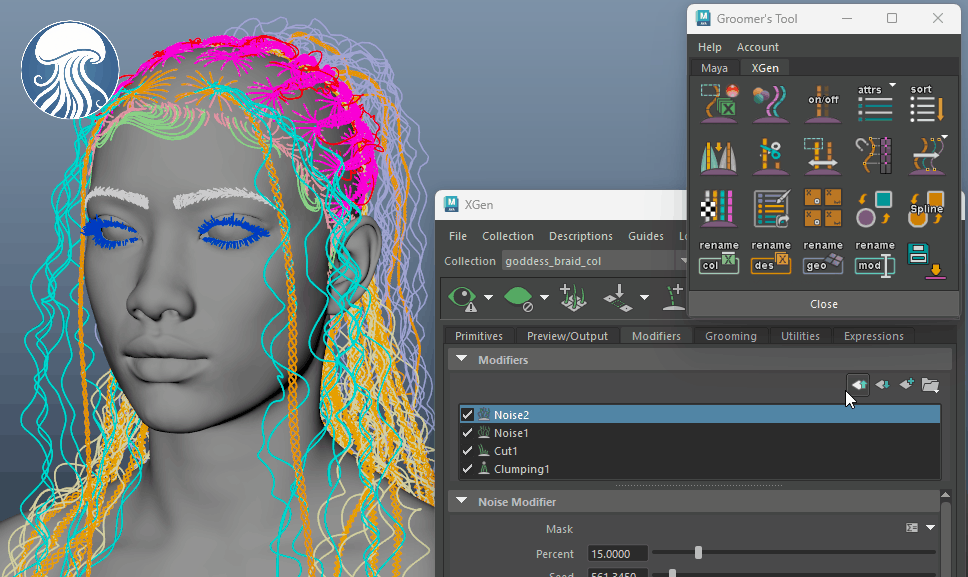Image resolution: width=968 pixels, height=577 pixels.
Task: Open the eye preview icon's dropdown arrow
Action: pos(488,297)
